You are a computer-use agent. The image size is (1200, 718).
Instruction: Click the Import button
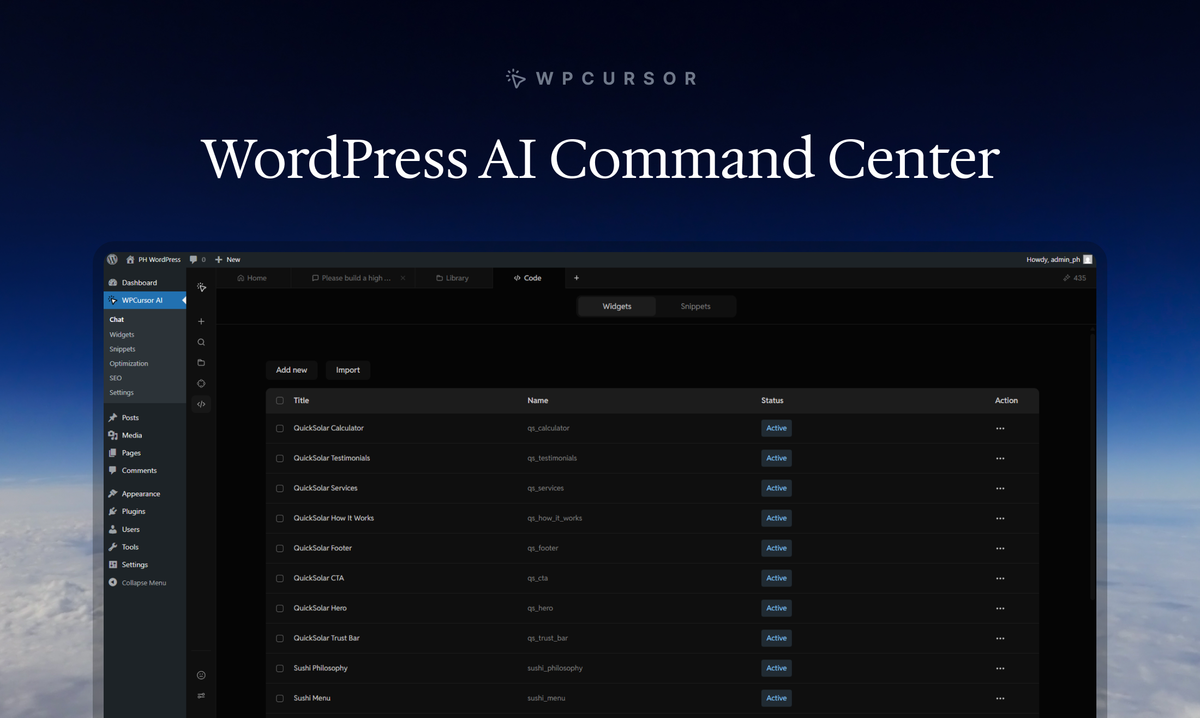point(347,370)
